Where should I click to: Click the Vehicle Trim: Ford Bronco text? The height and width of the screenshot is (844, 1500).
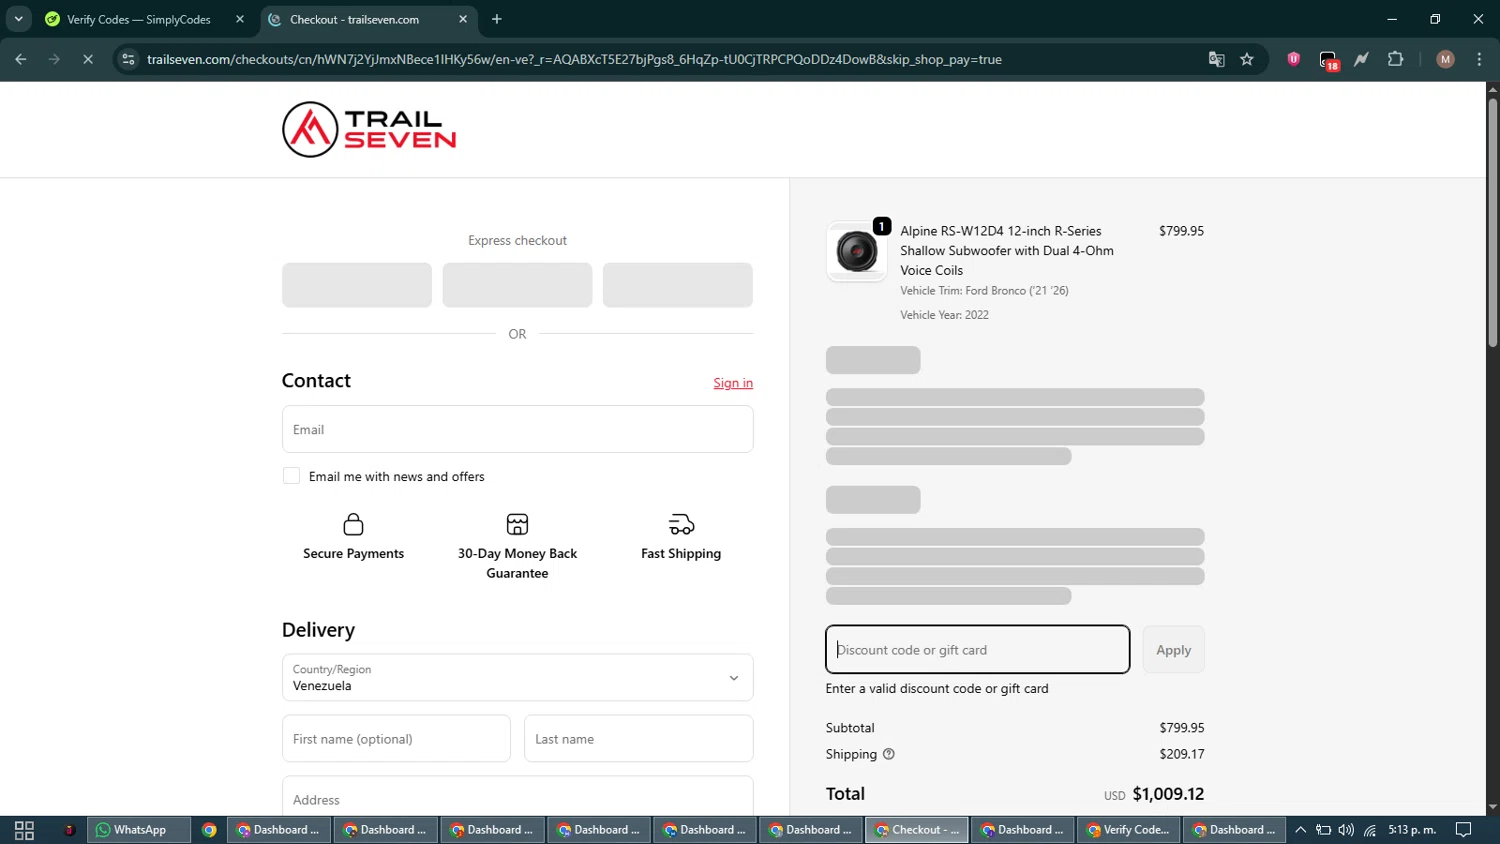[984, 291]
